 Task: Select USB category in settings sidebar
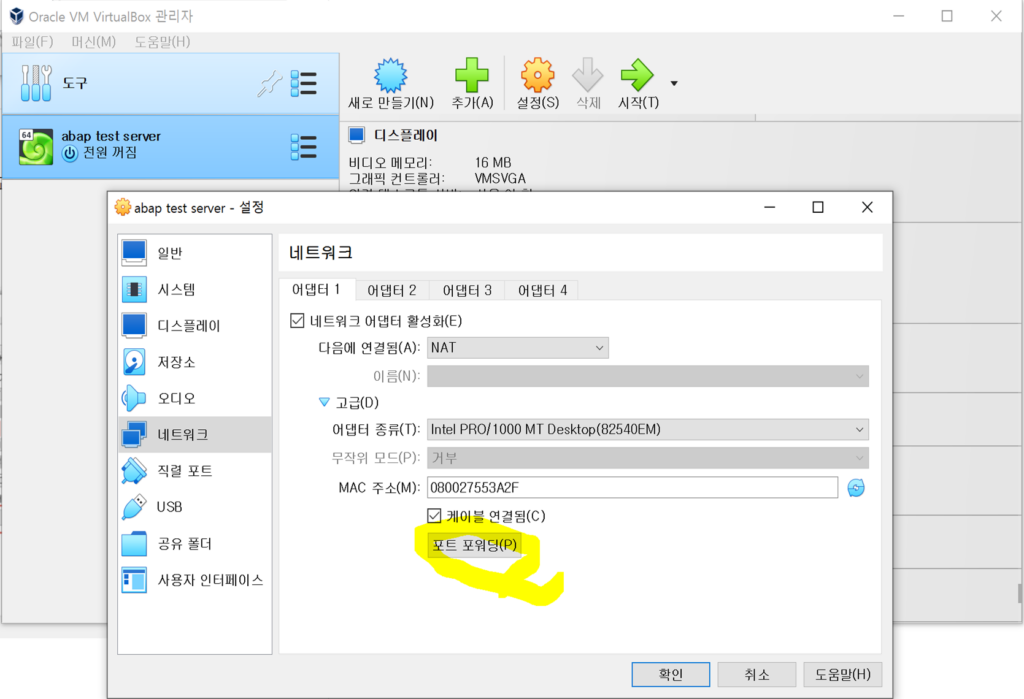click(195, 507)
